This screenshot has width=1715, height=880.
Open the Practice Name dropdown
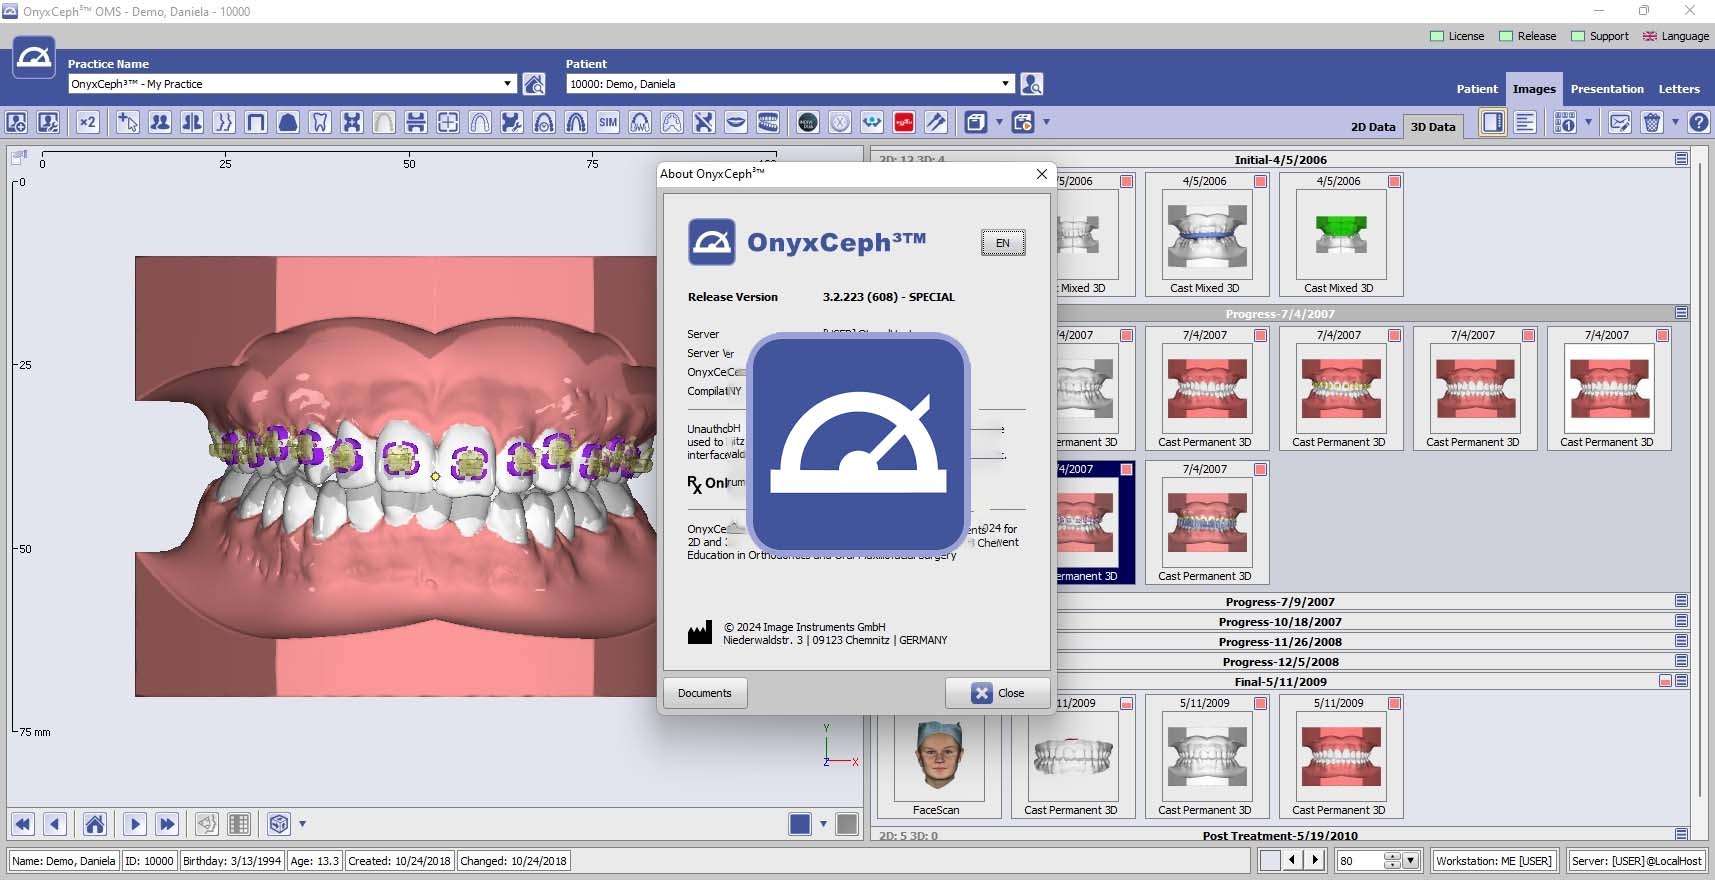(x=507, y=84)
